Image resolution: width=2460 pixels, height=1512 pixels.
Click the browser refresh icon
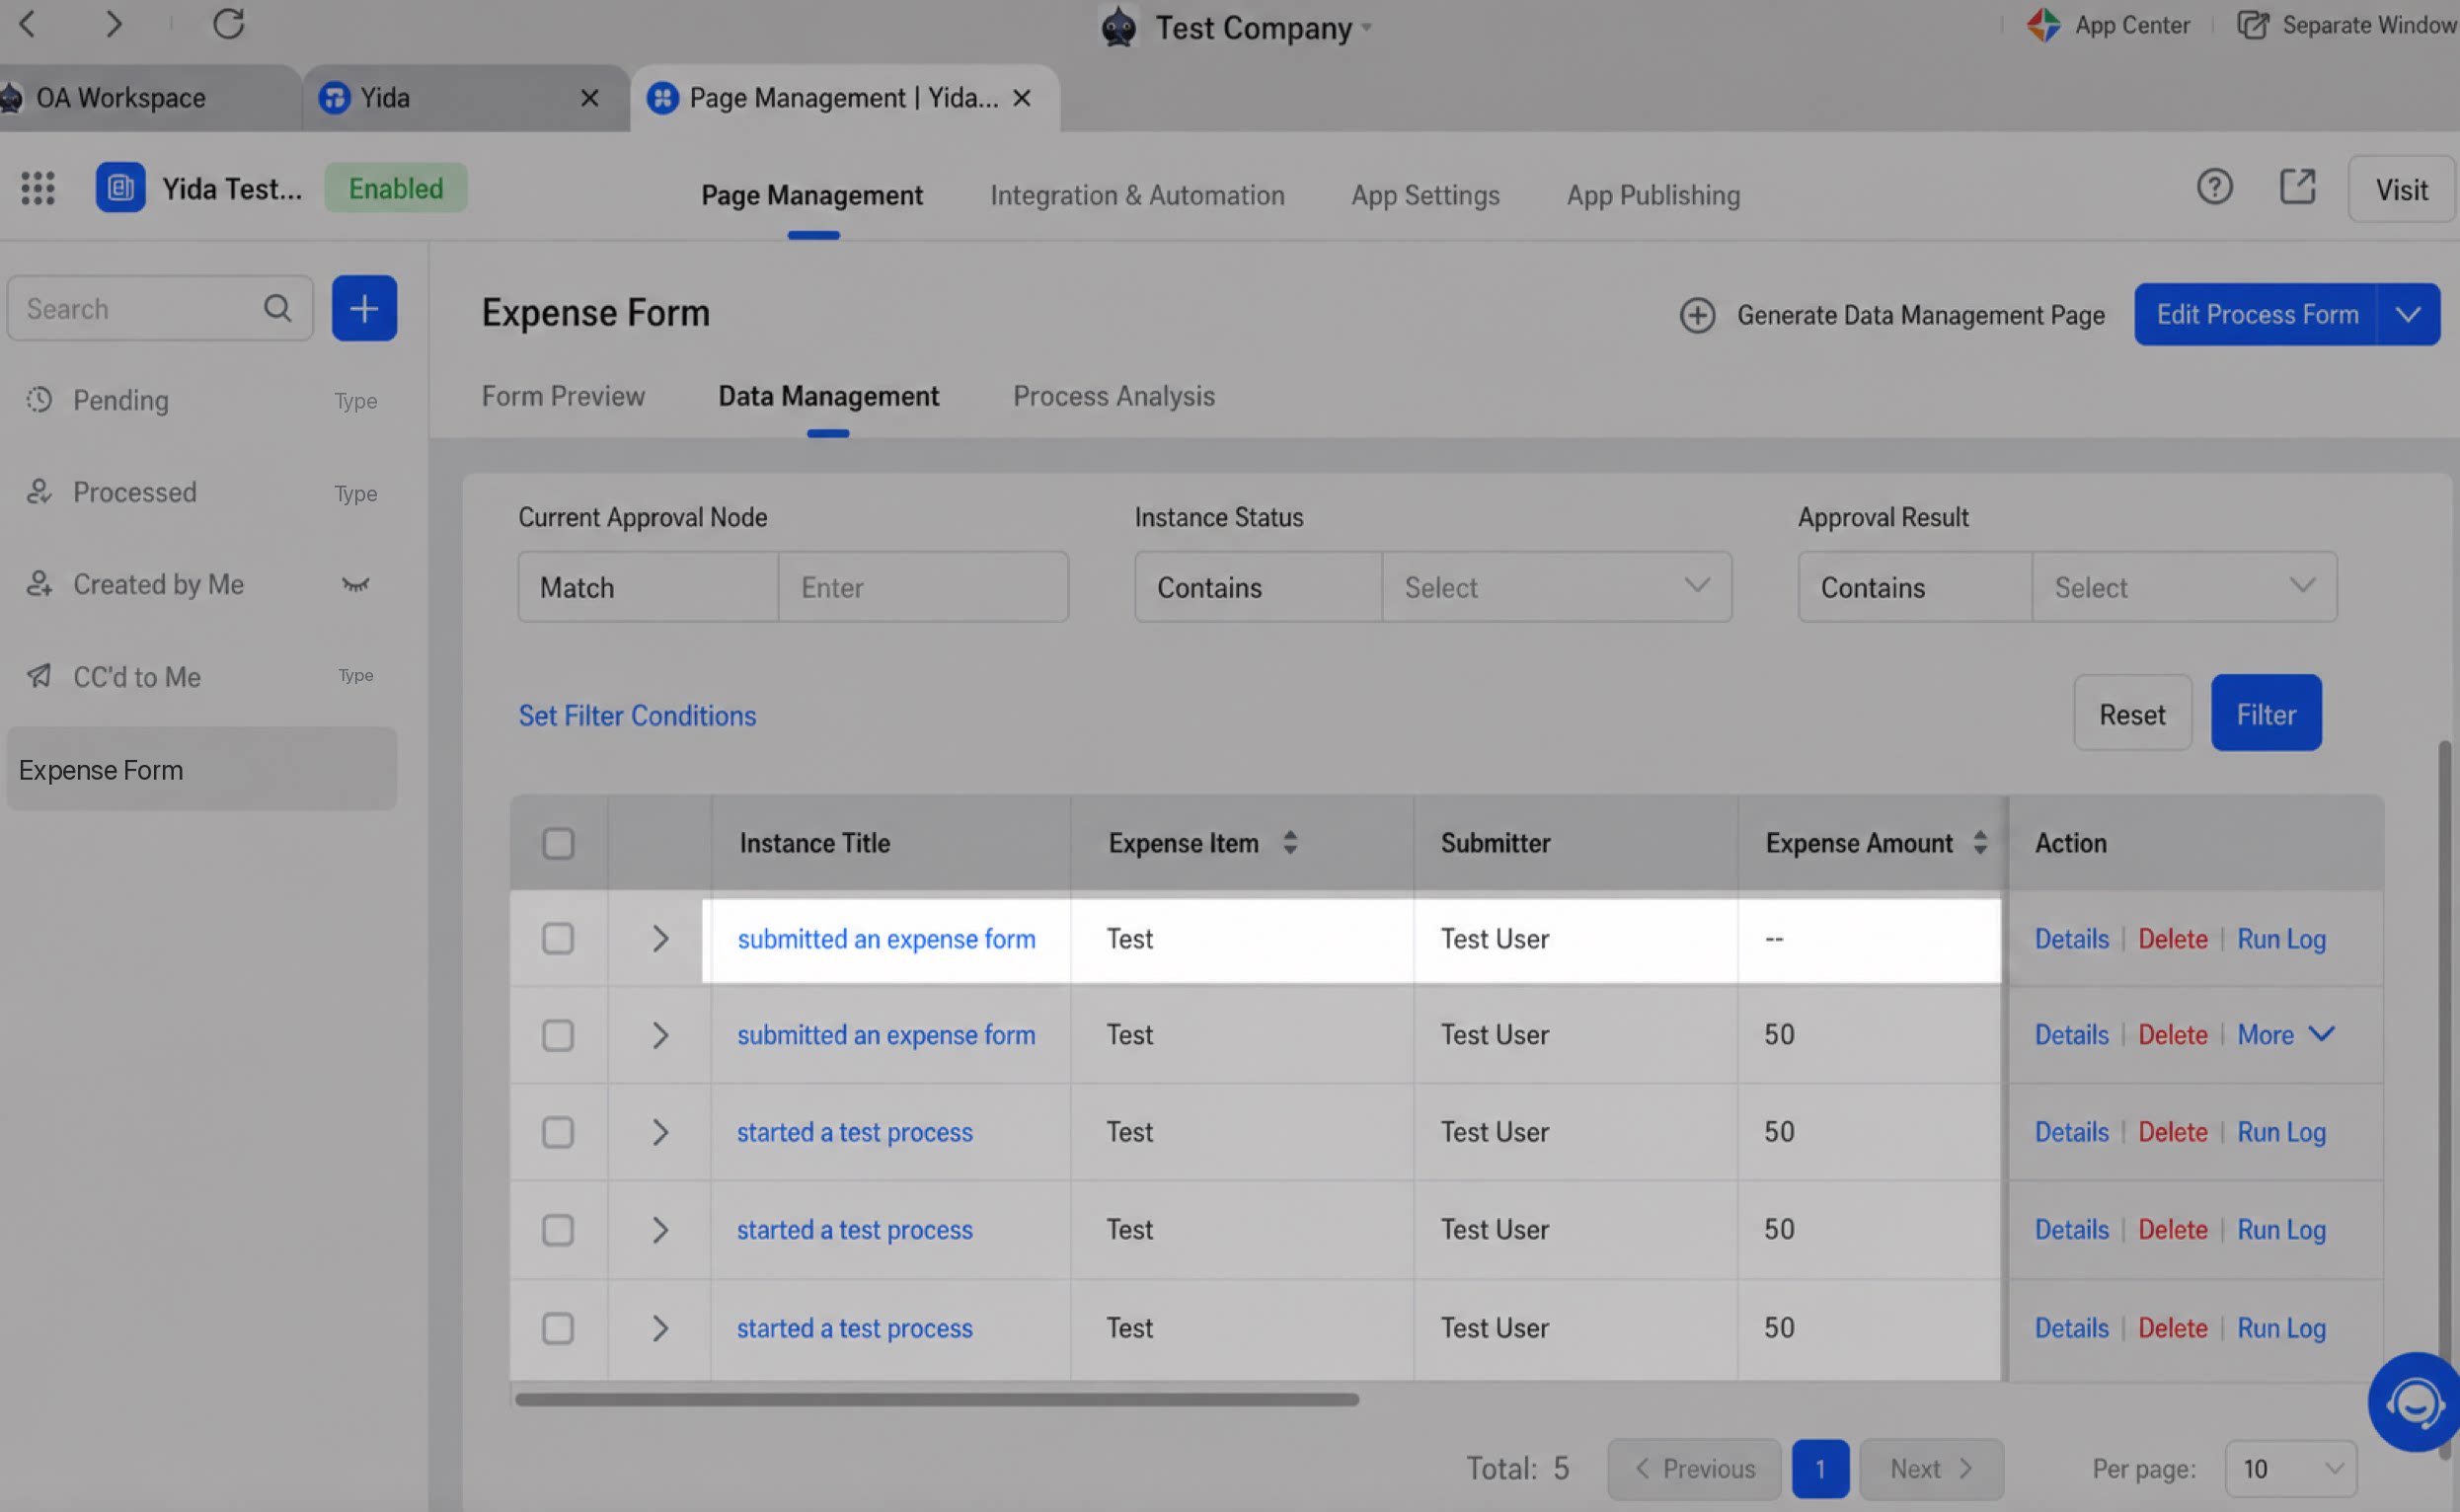coord(229,24)
